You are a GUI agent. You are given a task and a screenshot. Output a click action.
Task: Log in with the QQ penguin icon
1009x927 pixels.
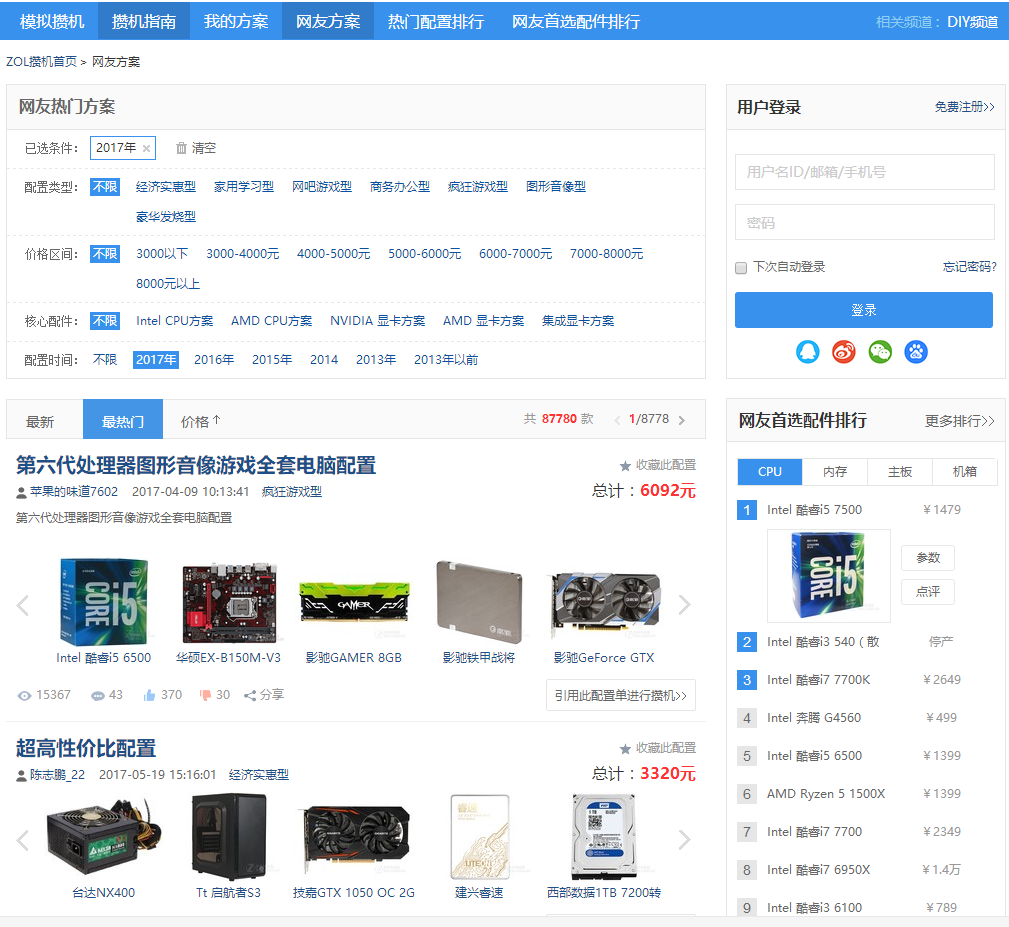pos(808,352)
